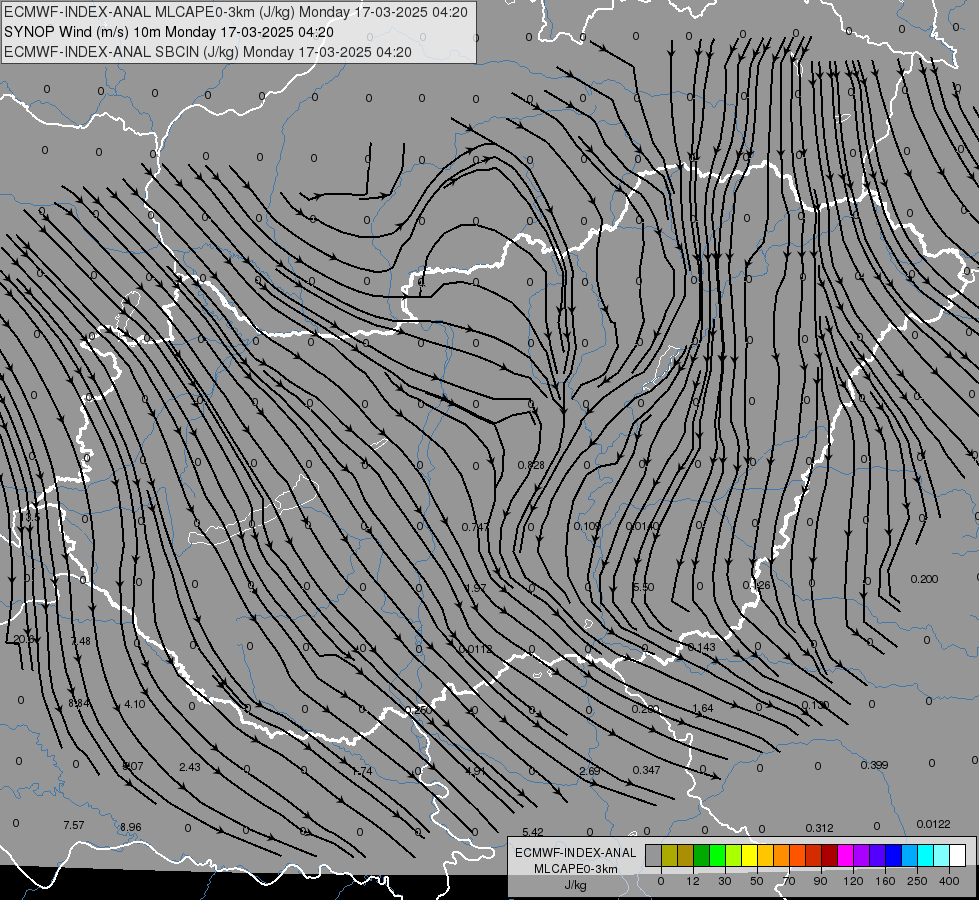Pick the pure blue legend swatch
Image resolution: width=979 pixels, height=900 pixels.
coord(893,855)
